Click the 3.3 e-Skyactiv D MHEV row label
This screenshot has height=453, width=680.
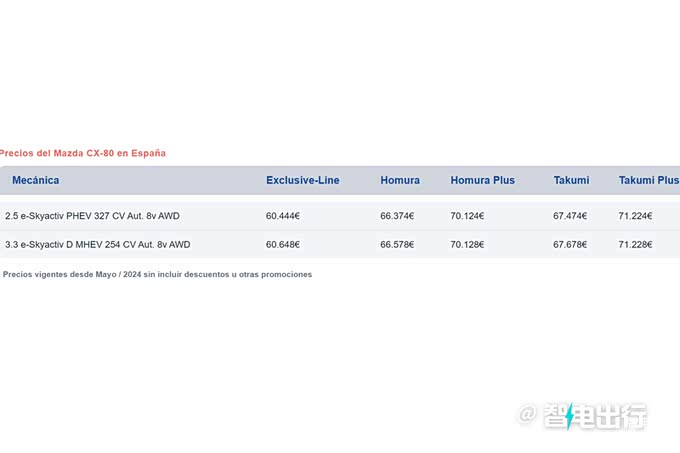pyautogui.click(x=98, y=244)
